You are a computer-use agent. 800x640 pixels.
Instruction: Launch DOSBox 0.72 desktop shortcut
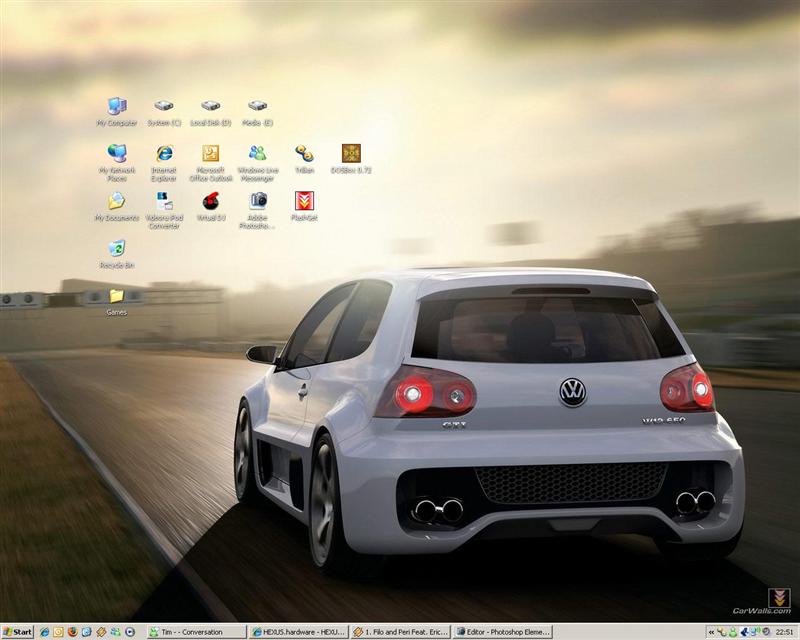point(351,159)
